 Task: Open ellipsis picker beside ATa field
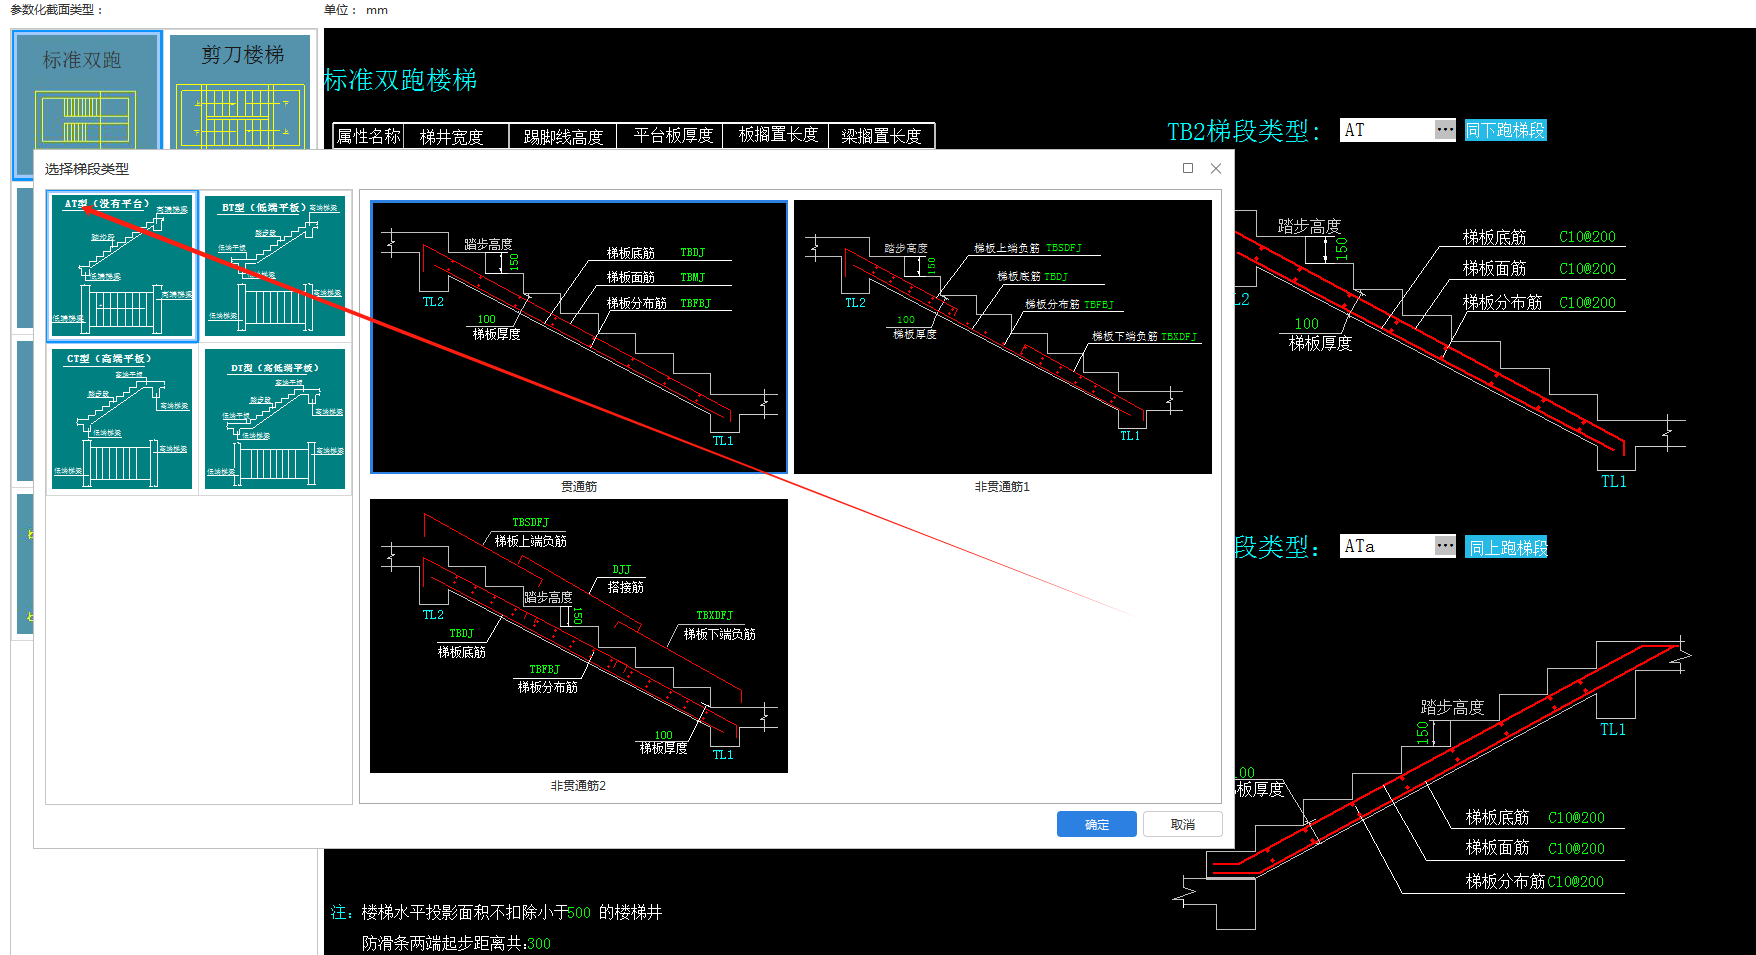pos(1445,546)
